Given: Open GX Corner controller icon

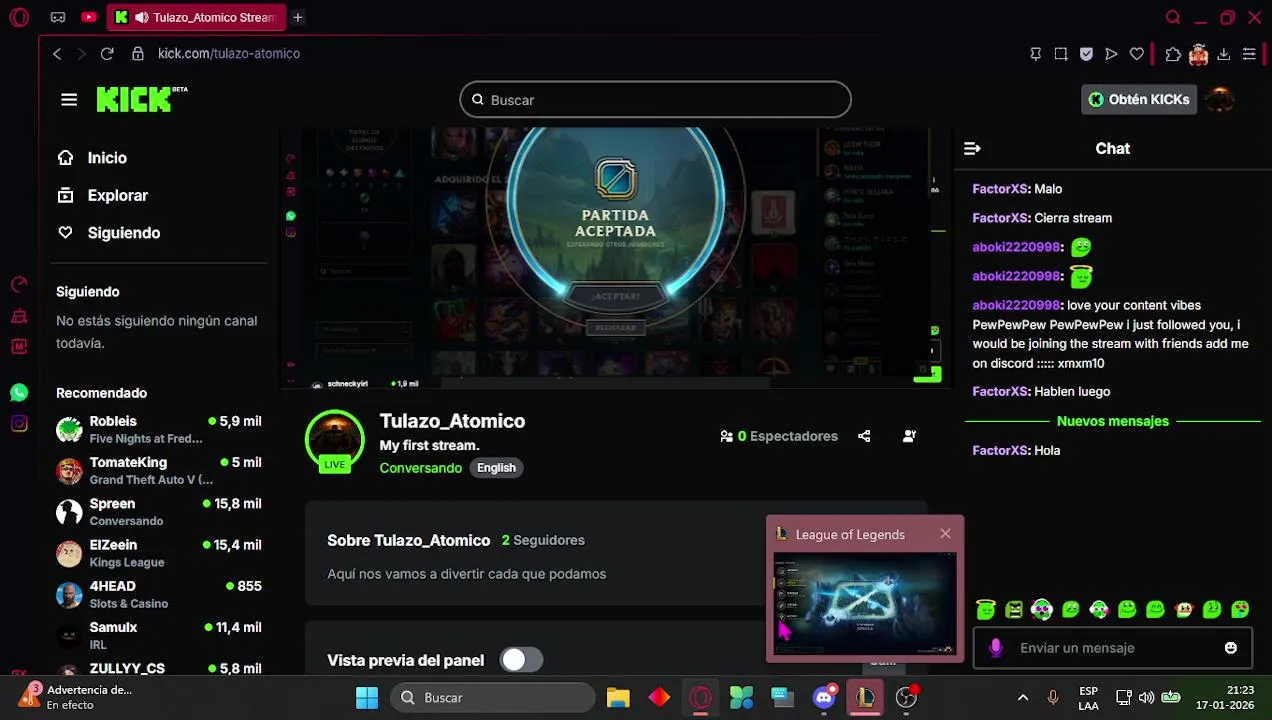Looking at the screenshot, I should (x=58, y=17).
